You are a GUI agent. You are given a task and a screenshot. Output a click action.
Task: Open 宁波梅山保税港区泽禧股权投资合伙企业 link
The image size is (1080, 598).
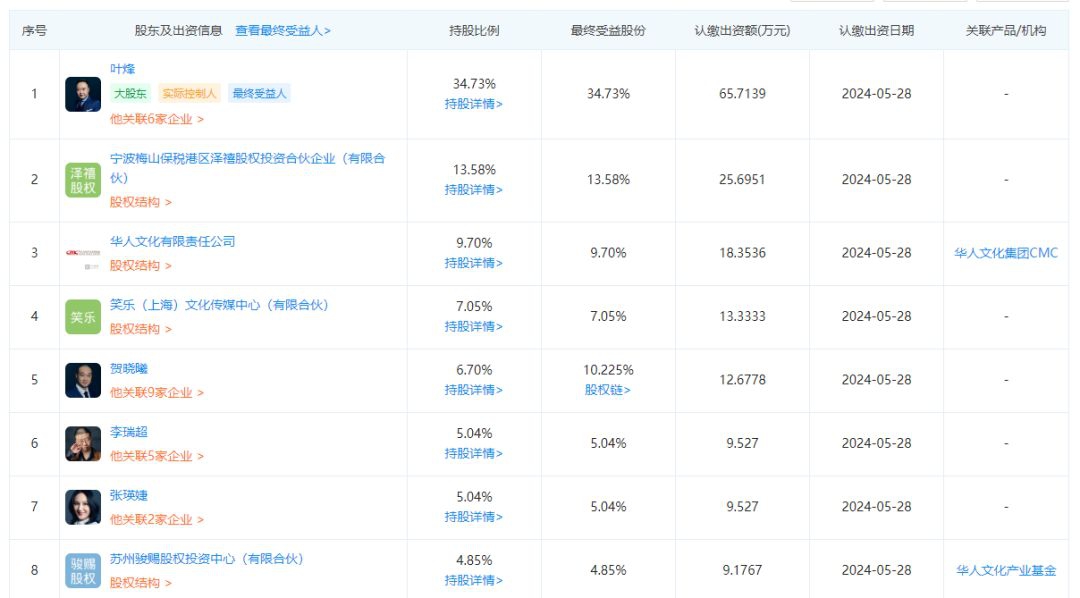tap(247, 168)
